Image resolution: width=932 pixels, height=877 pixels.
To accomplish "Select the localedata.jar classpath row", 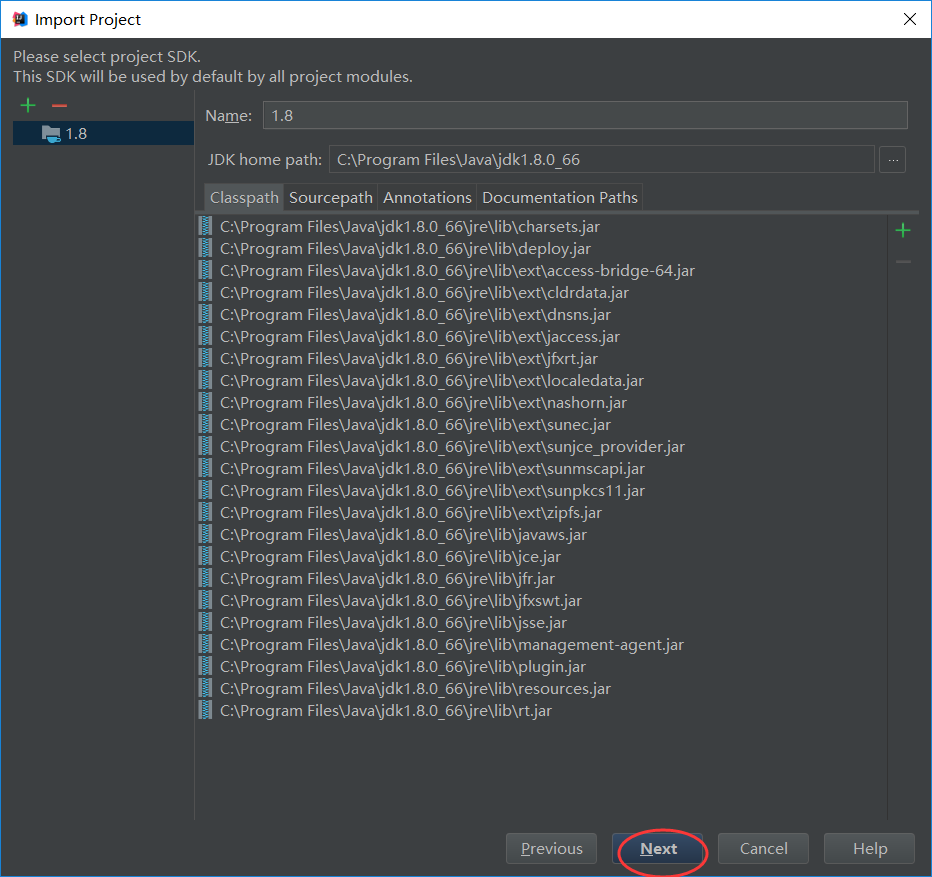I will point(542,381).
